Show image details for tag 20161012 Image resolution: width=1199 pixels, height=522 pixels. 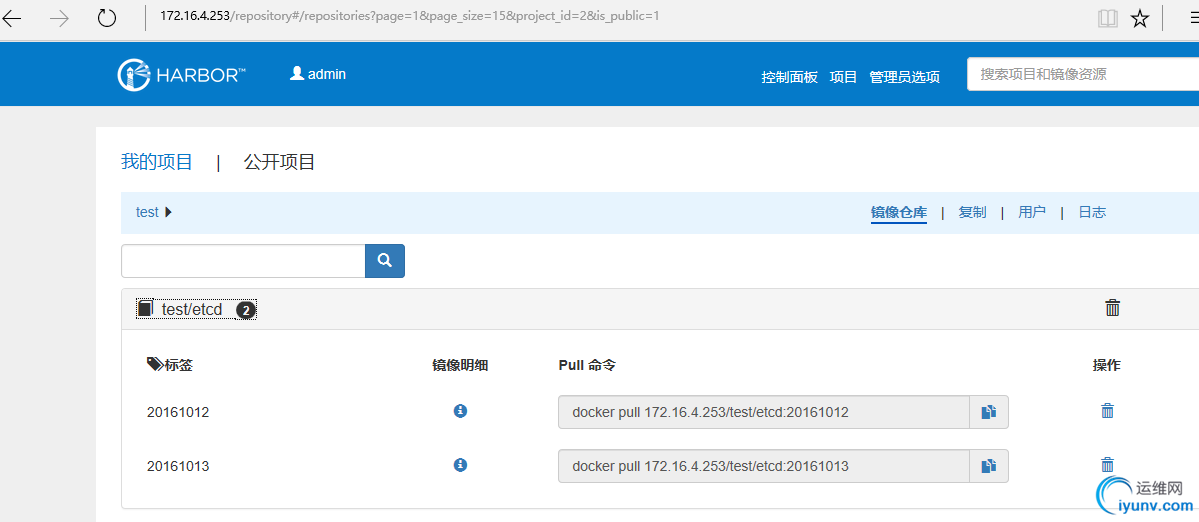(x=460, y=411)
